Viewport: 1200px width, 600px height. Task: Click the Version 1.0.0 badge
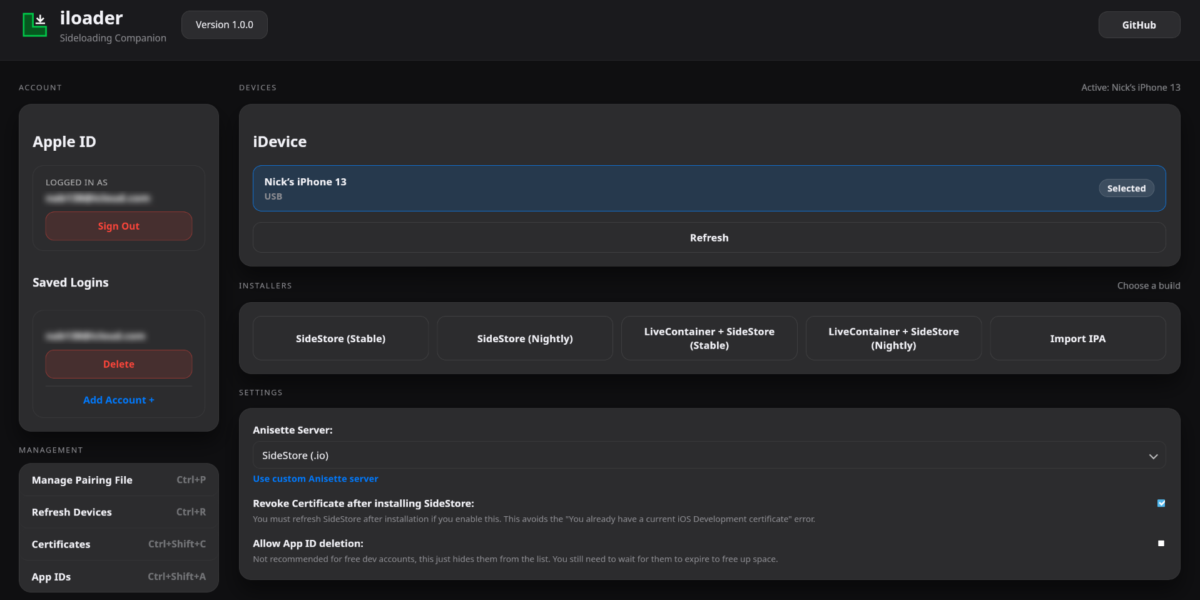tap(224, 25)
